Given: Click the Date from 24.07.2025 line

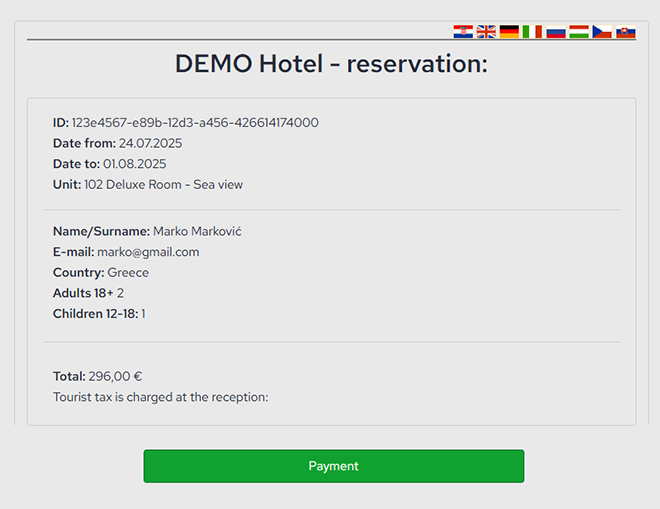Looking at the screenshot, I should [x=117, y=143].
